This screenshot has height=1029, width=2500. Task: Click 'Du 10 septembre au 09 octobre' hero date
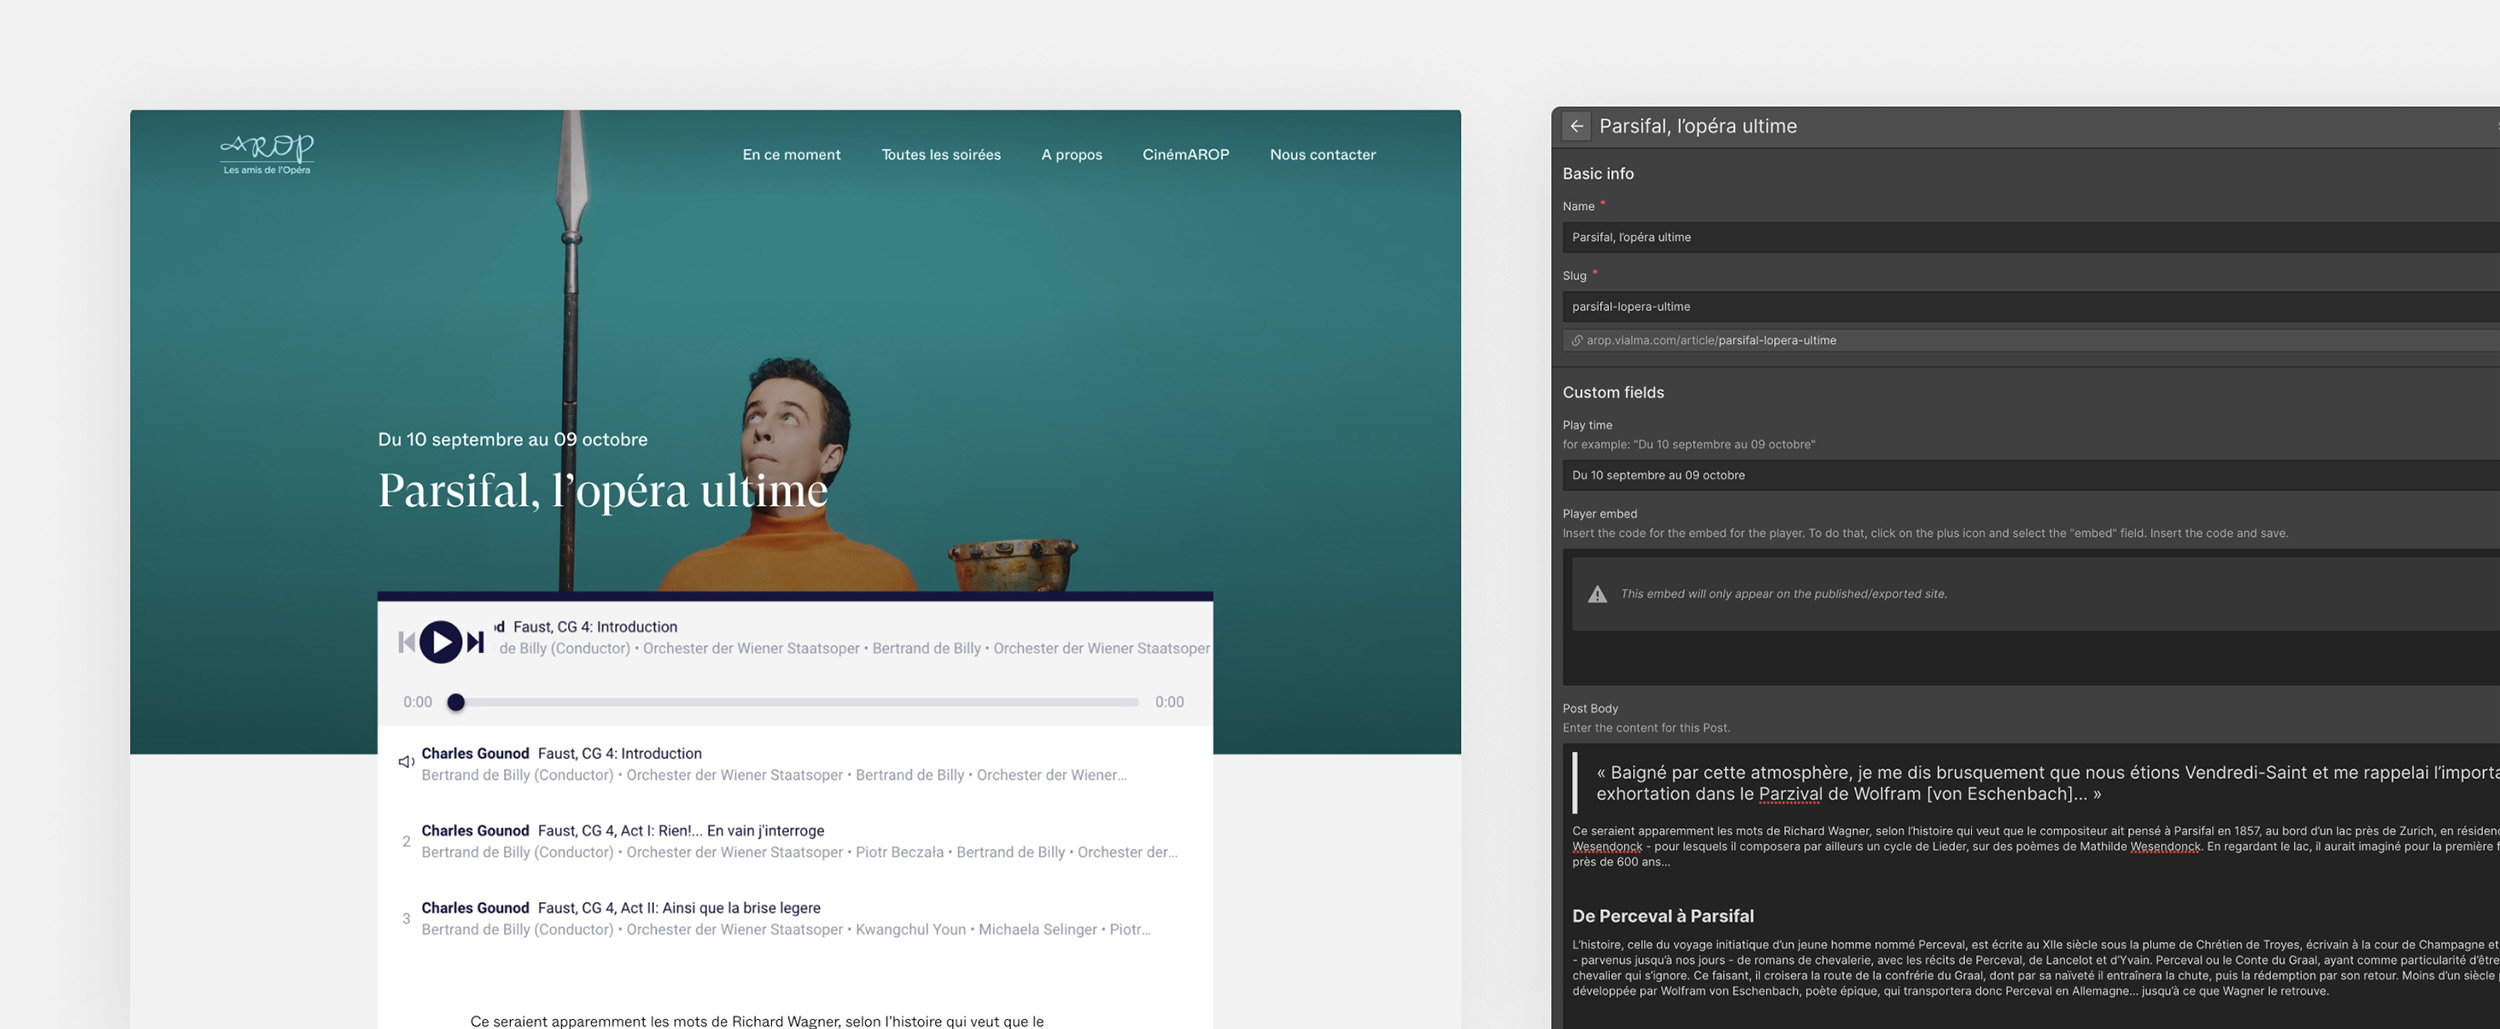click(513, 439)
